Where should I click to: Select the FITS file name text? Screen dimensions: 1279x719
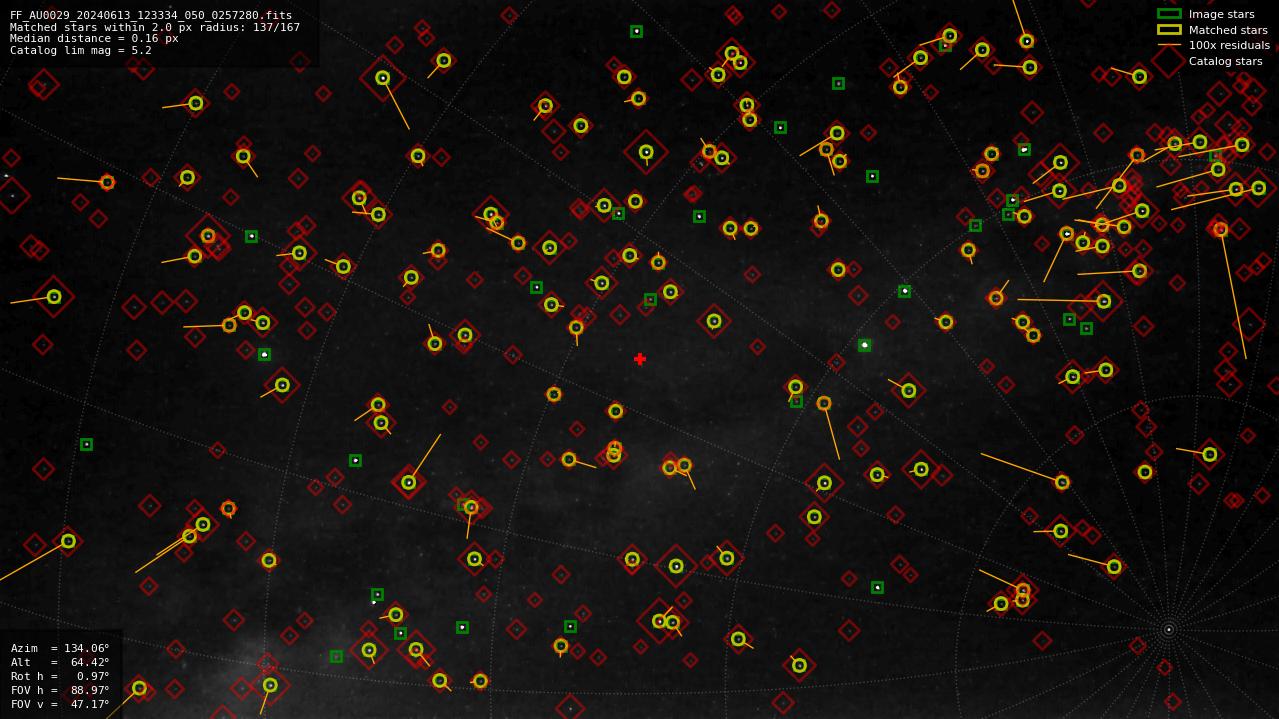151,16
